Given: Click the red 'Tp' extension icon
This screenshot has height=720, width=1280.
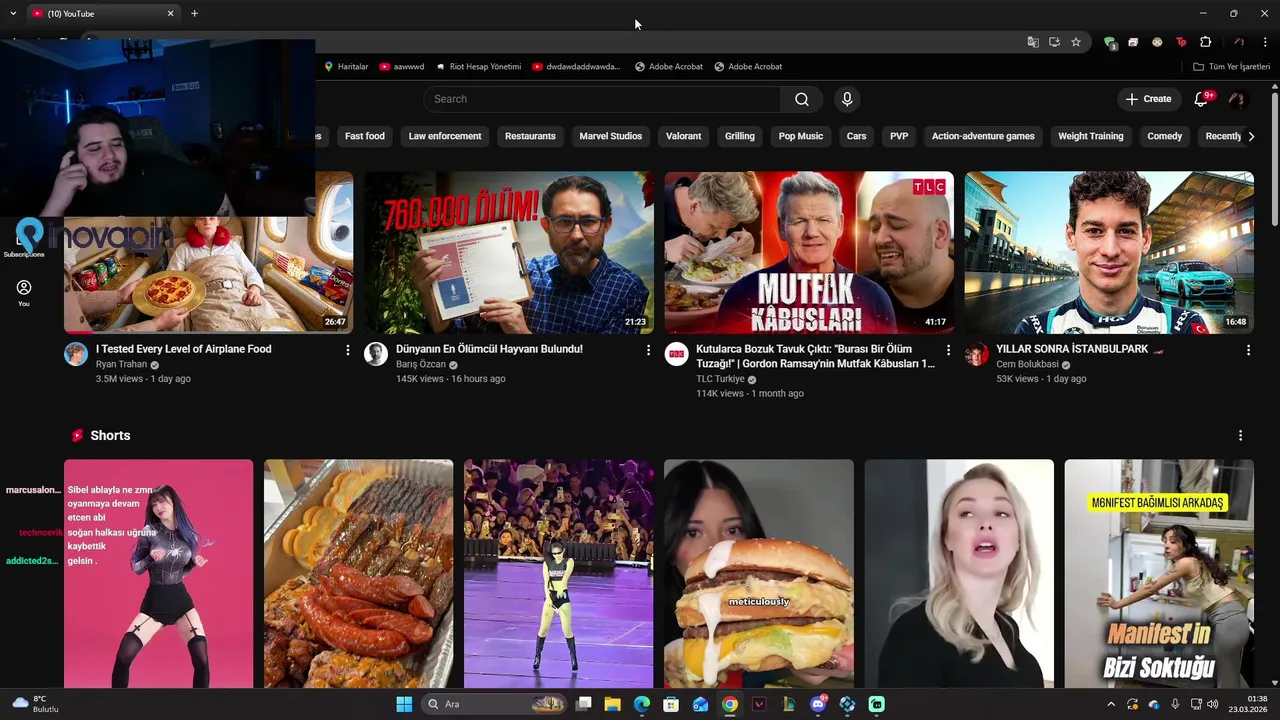Looking at the screenshot, I should click(x=1181, y=42).
